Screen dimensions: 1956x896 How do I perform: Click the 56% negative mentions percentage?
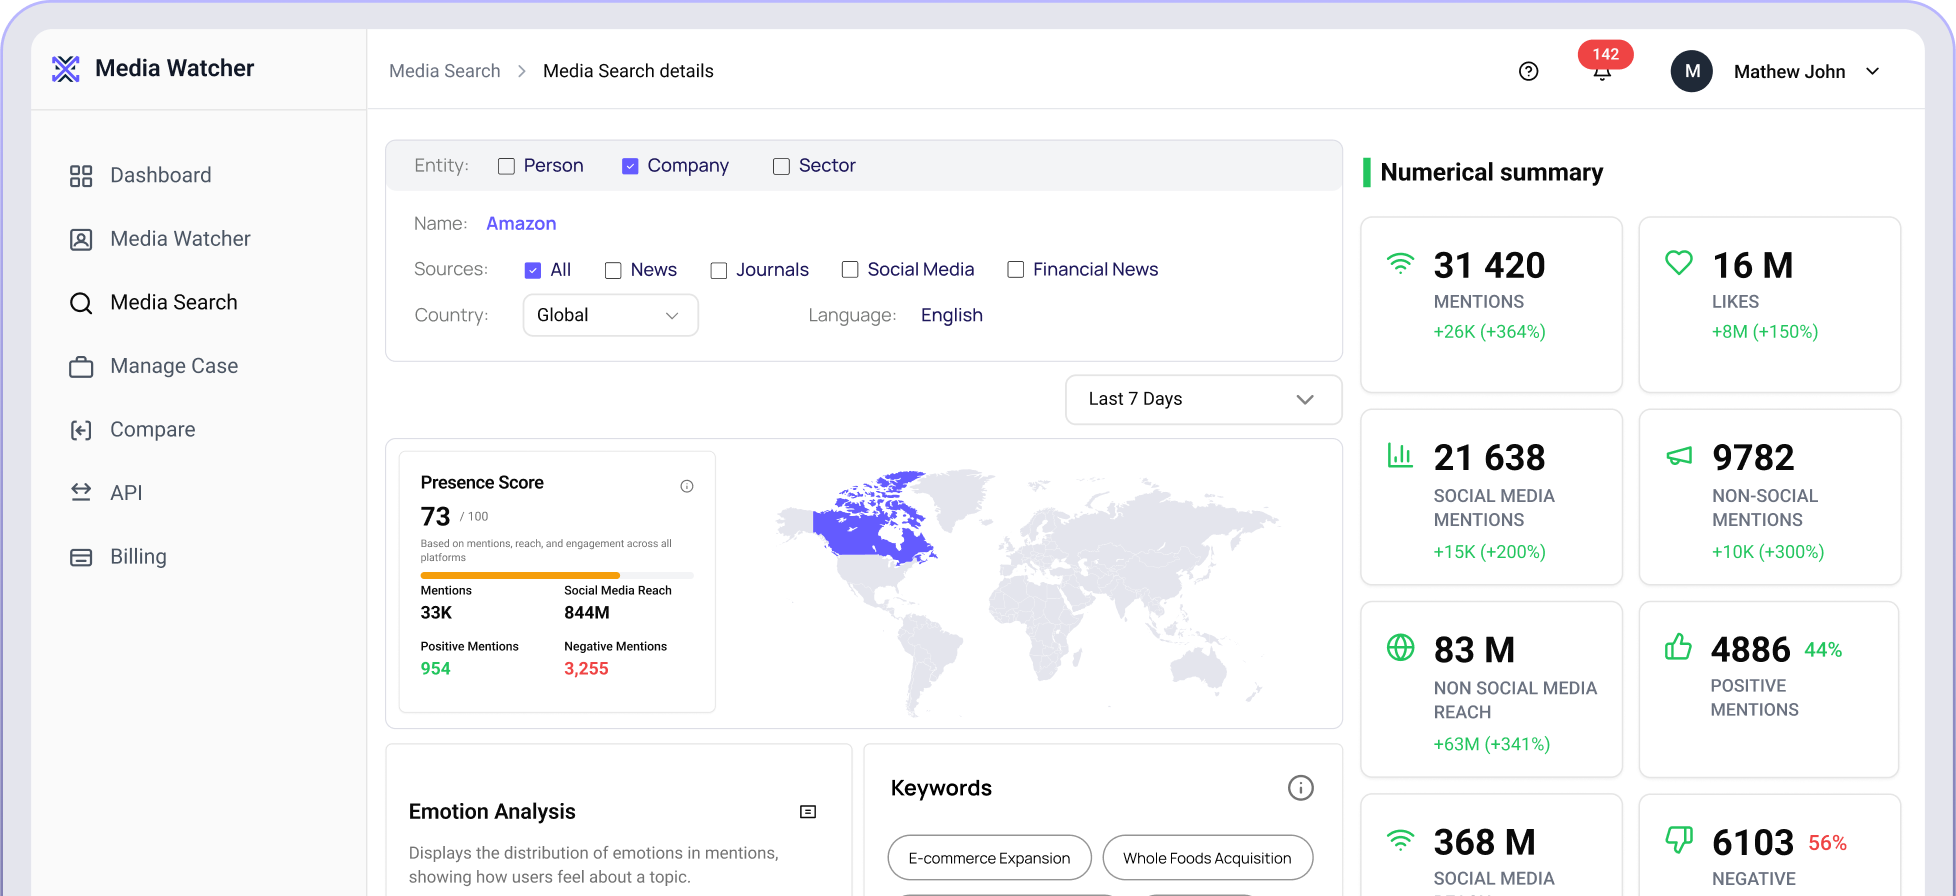(x=1827, y=843)
